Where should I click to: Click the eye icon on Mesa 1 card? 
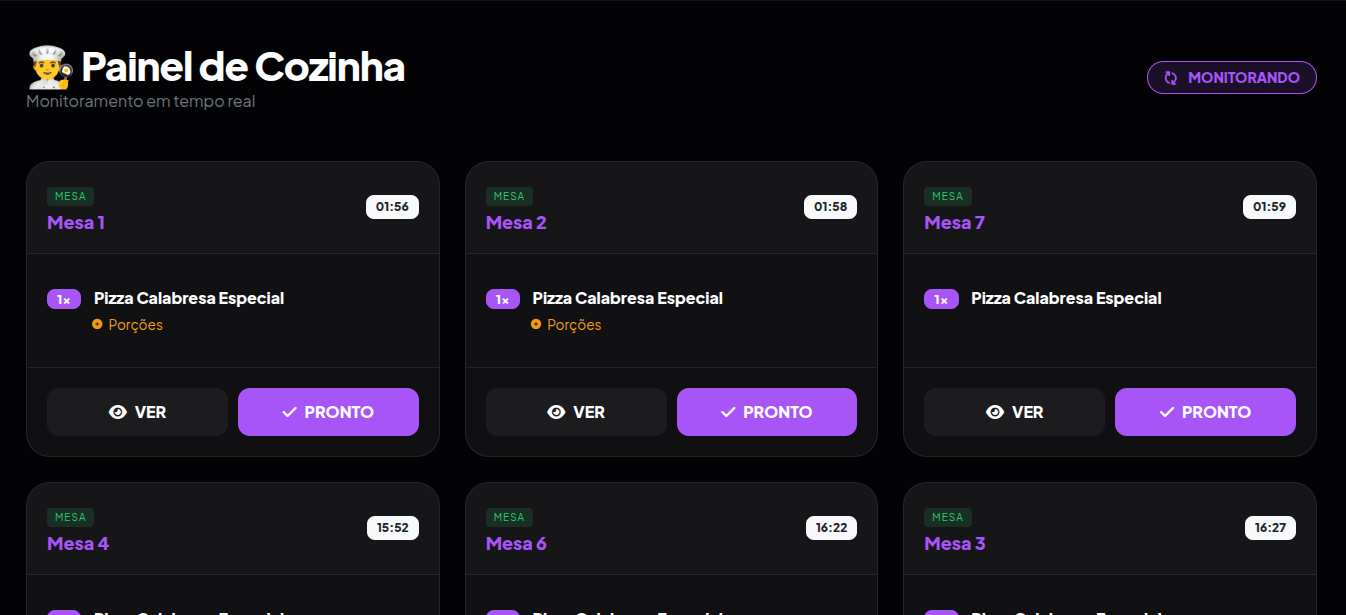coord(118,412)
